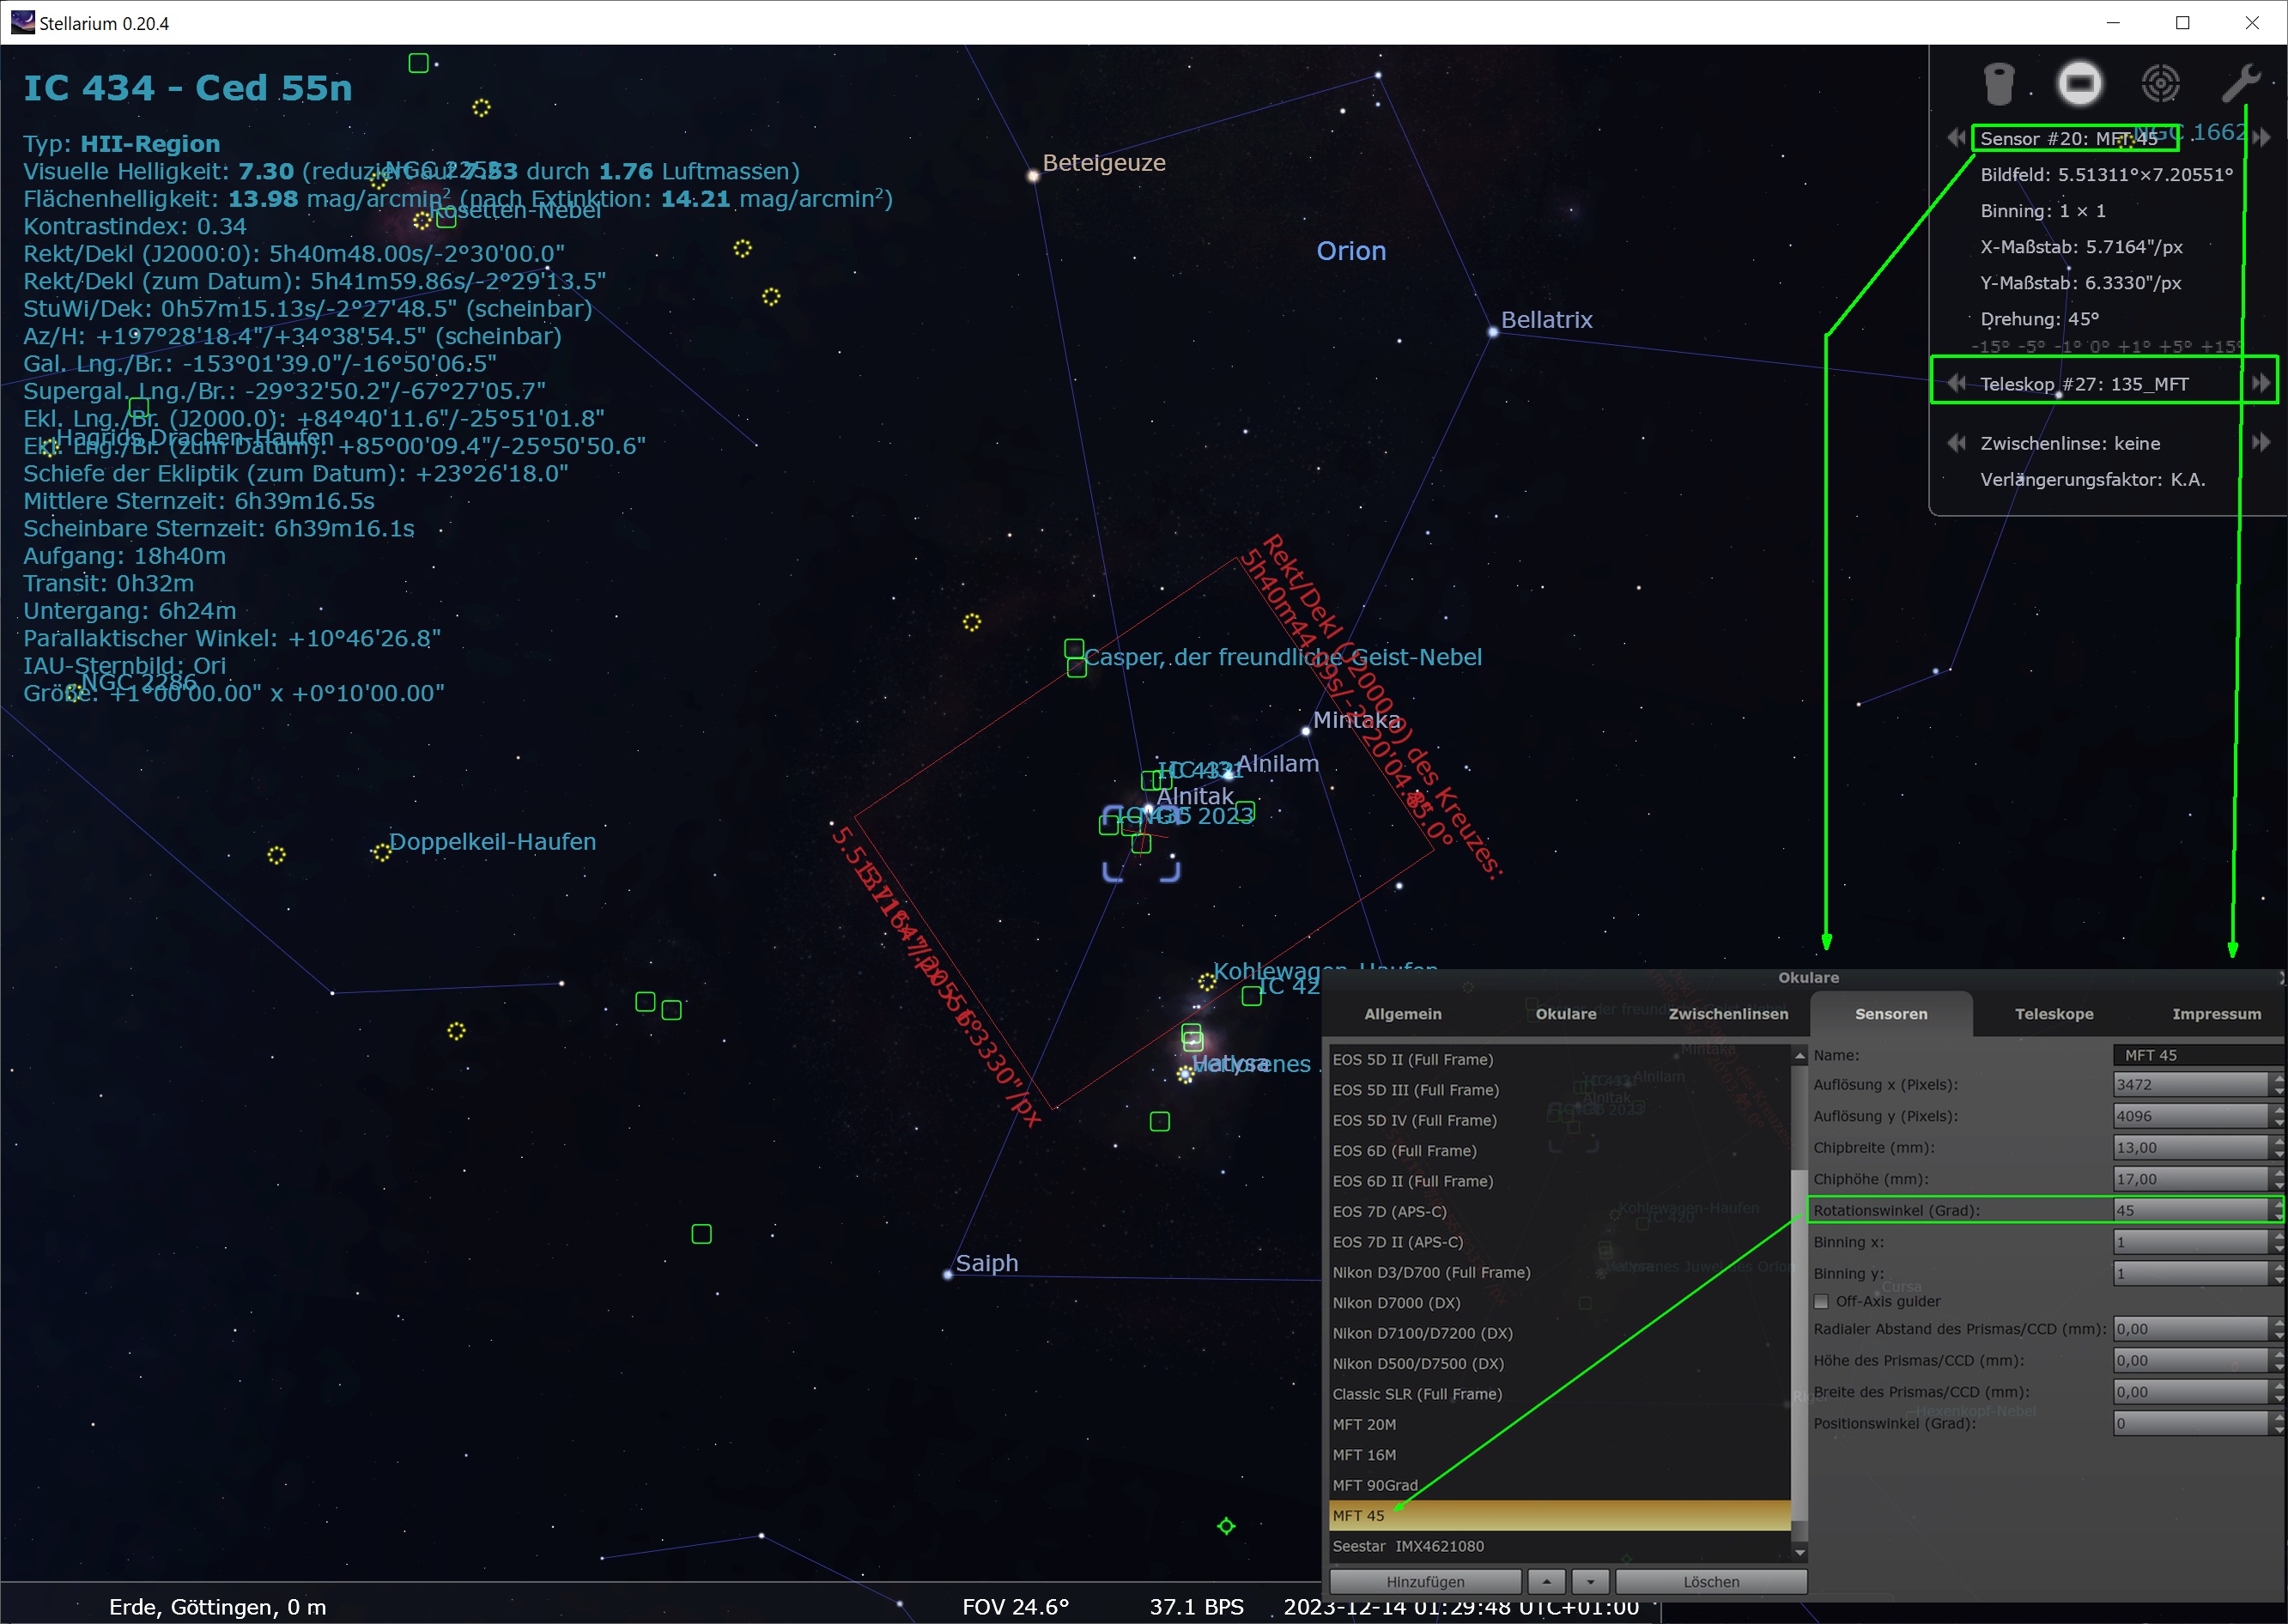Open the Teleskope tab

click(x=2054, y=1013)
